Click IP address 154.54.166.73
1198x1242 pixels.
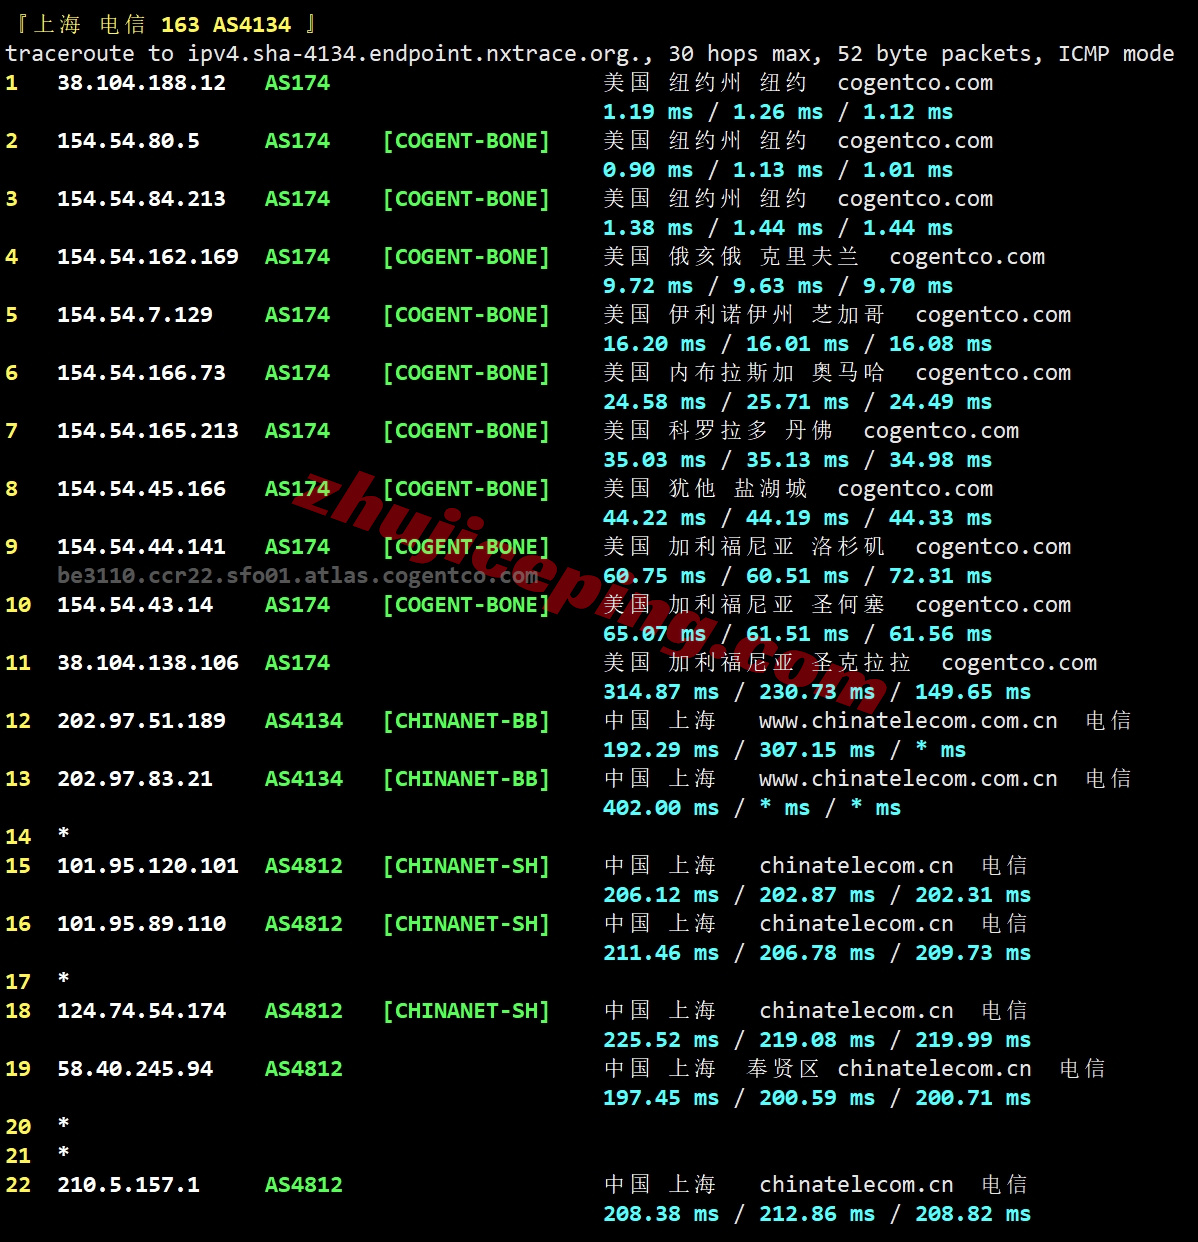pos(141,373)
